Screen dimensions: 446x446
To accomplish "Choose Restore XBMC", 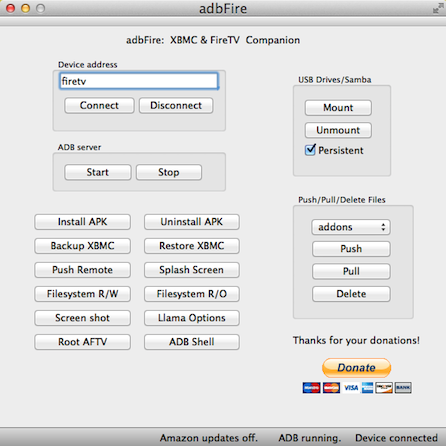I will pos(192,246).
